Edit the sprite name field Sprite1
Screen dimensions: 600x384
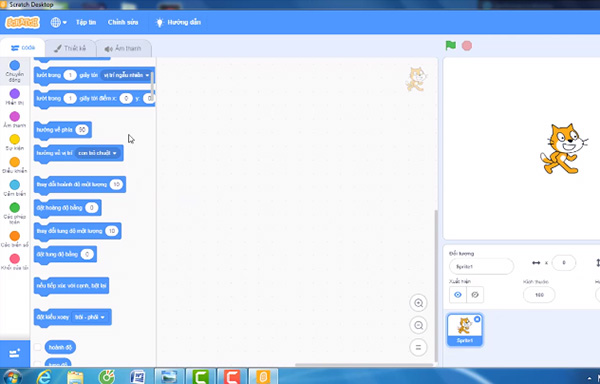481,266
